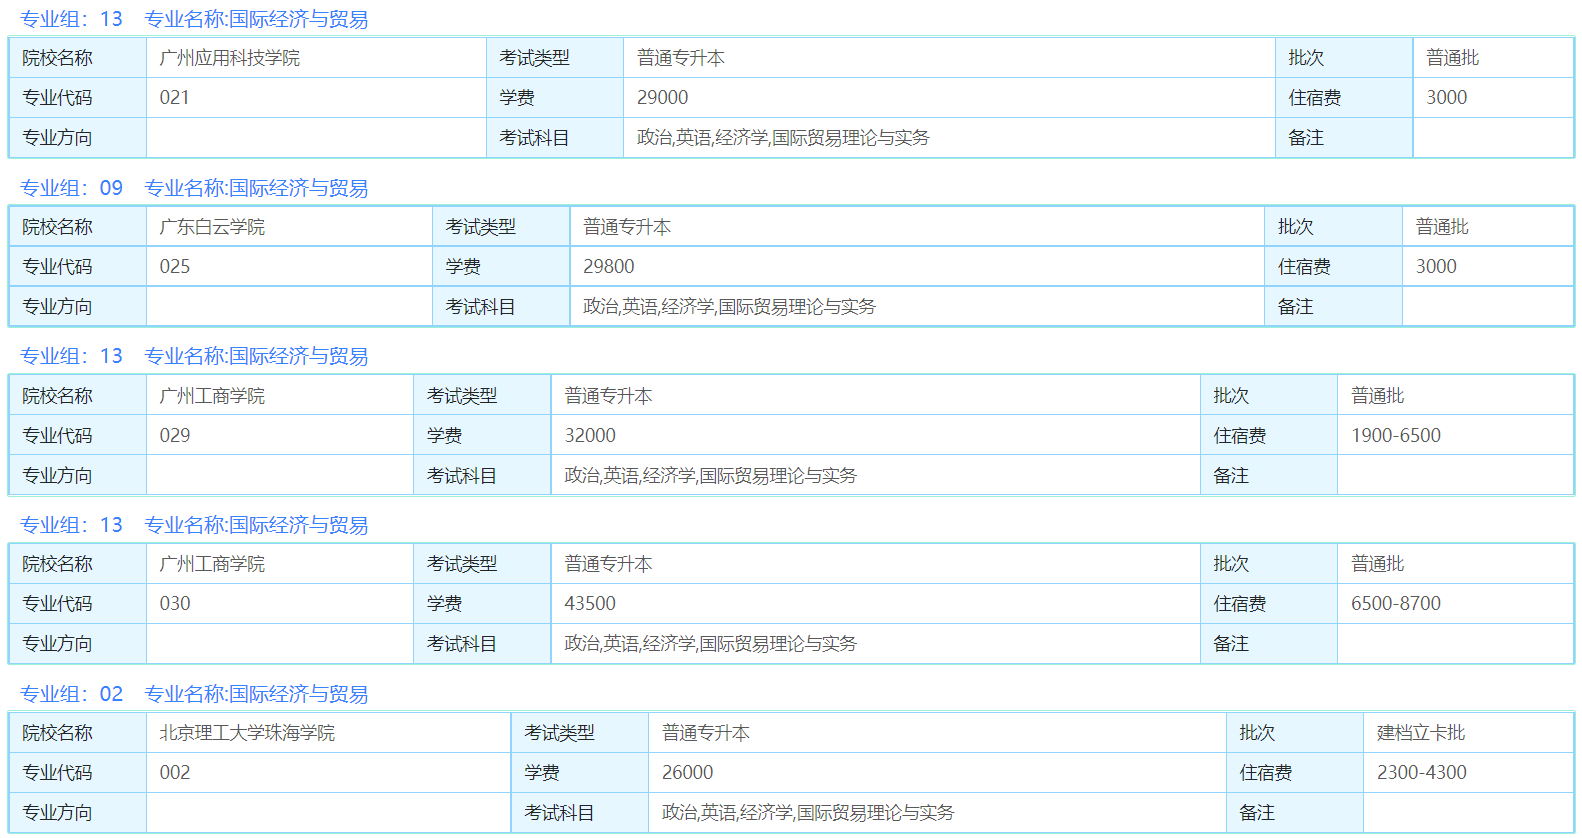Click exam subjects in the code 029 table
This screenshot has width=1582, height=838.
click(711, 476)
